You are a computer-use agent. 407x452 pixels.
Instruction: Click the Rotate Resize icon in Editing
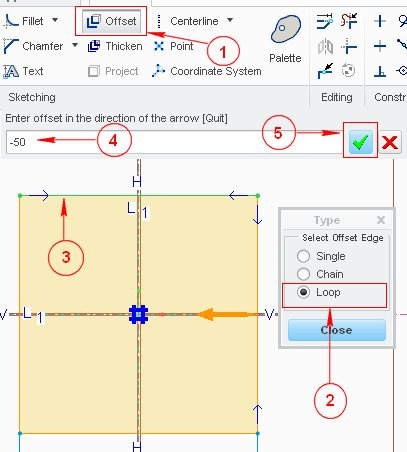click(349, 71)
